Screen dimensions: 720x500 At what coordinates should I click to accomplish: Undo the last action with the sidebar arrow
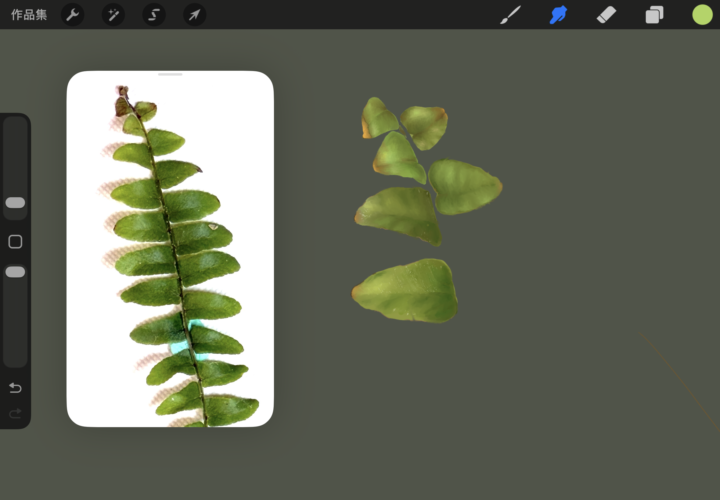(x=15, y=388)
